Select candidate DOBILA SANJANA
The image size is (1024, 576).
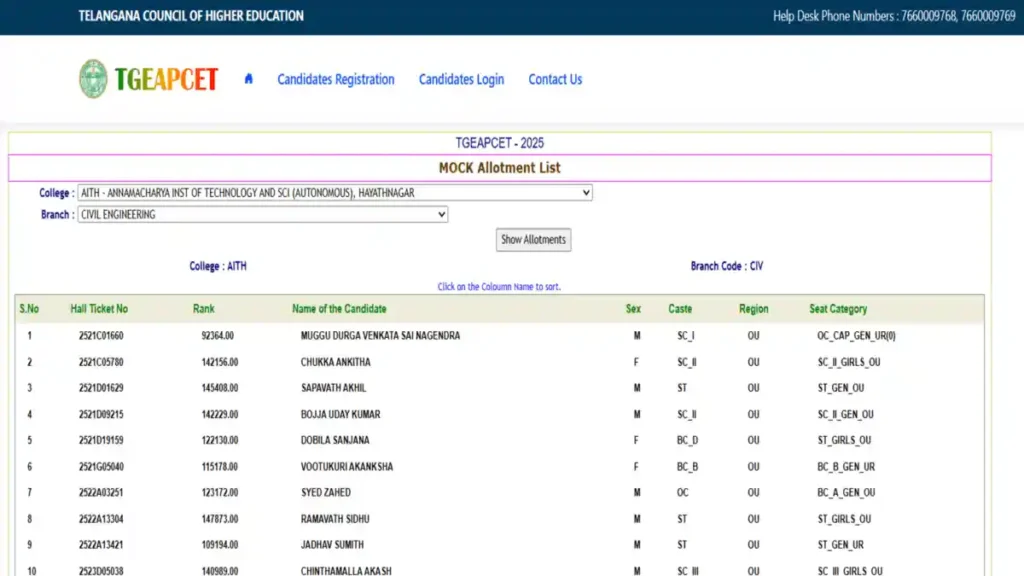tap(335, 440)
